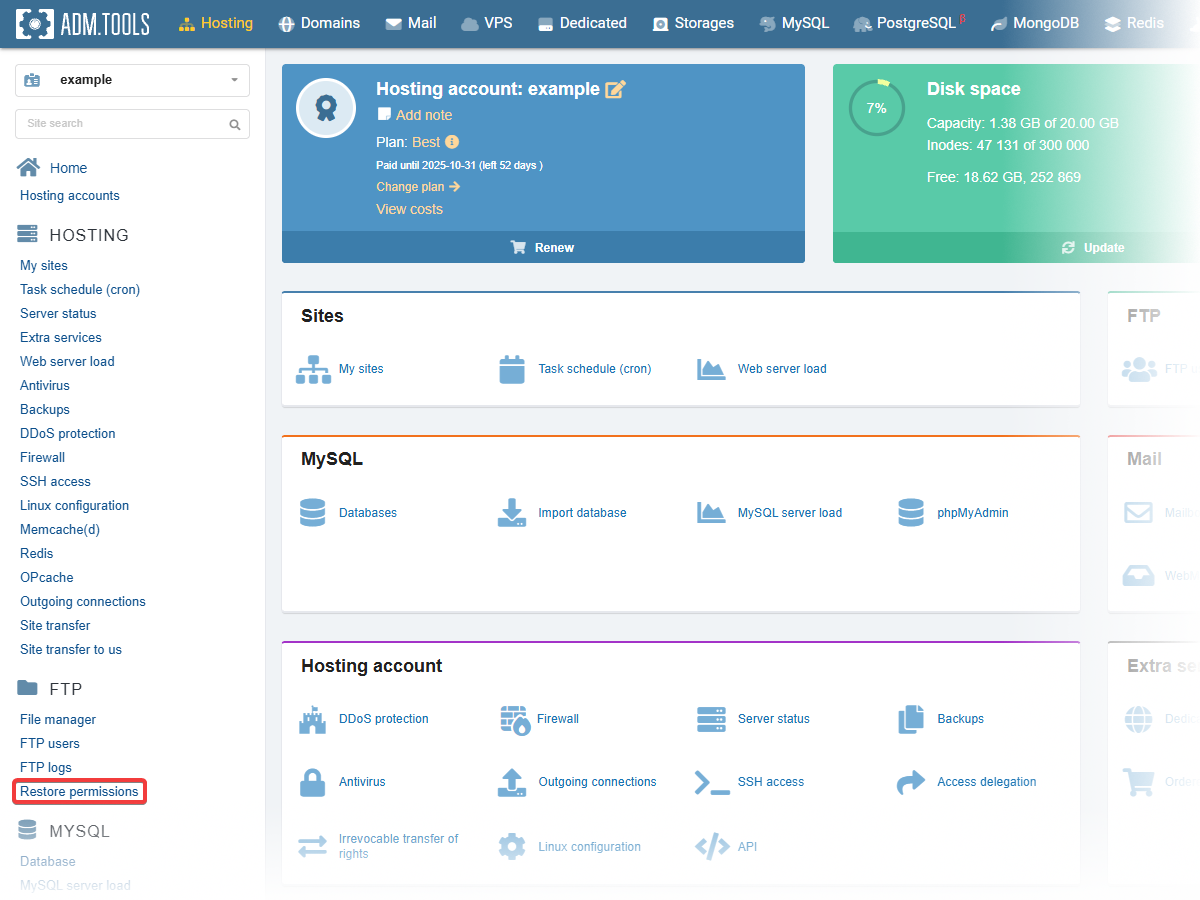Click the Firewall brick icon
This screenshot has width=1200, height=900.
[513, 719]
